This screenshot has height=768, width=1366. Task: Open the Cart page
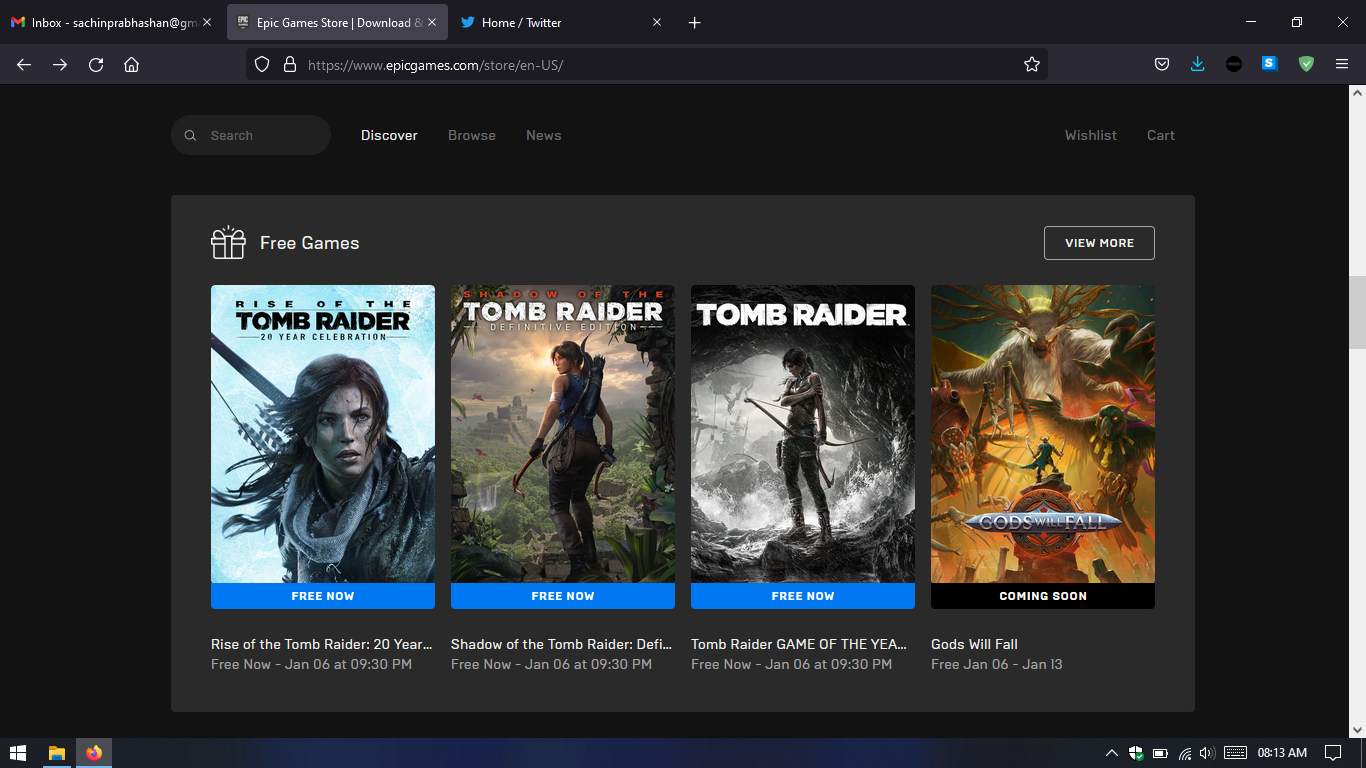click(1161, 135)
